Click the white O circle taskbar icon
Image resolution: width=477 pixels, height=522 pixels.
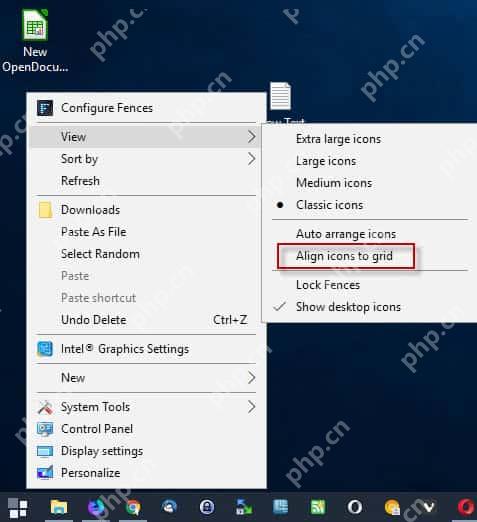point(355,507)
